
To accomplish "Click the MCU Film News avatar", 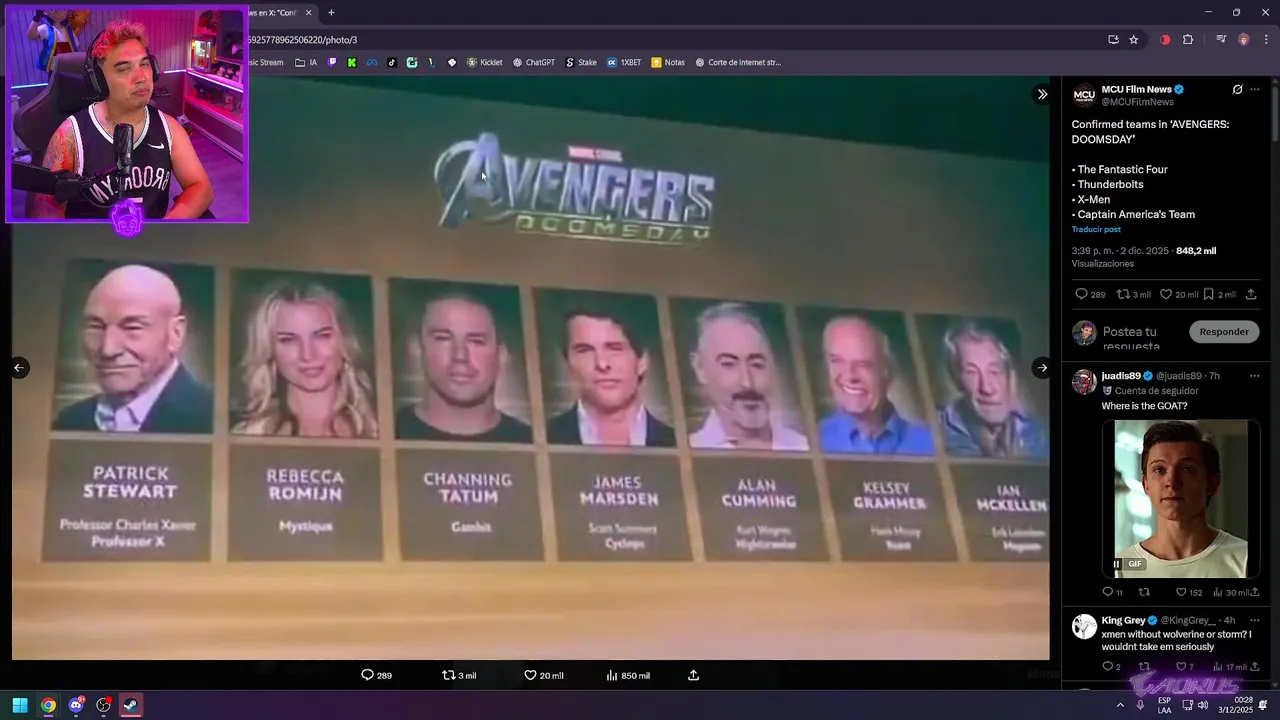I will tap(1084, 96).
